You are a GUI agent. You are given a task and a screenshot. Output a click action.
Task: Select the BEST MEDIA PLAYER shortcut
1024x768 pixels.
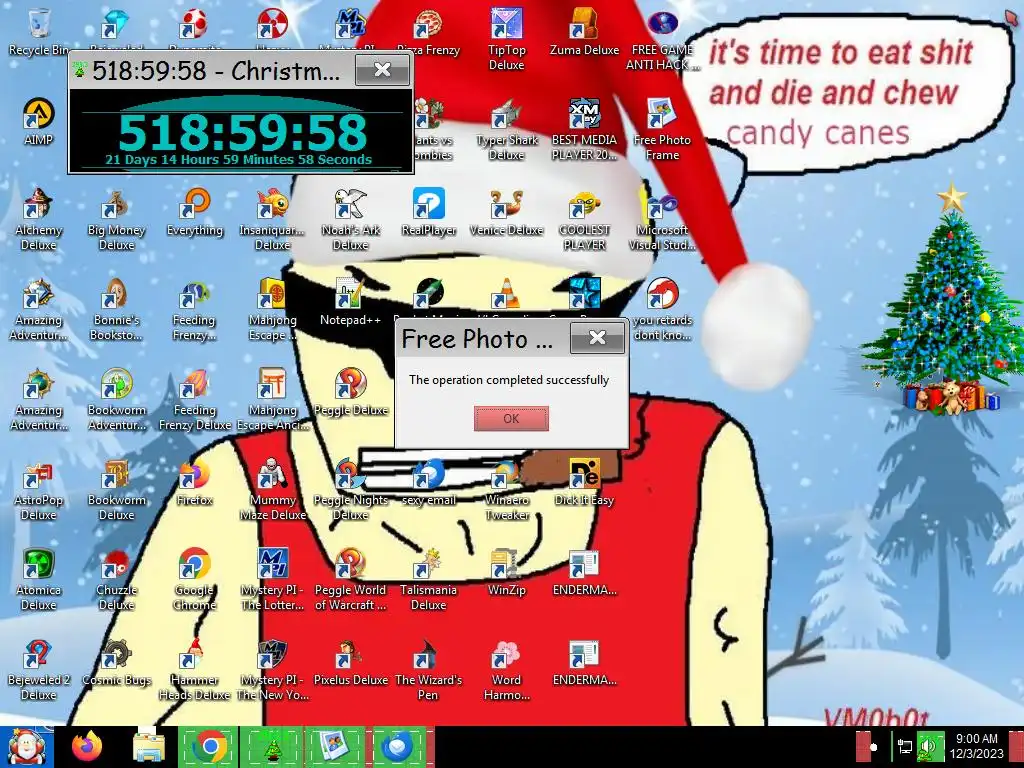(x=584, y=129)
